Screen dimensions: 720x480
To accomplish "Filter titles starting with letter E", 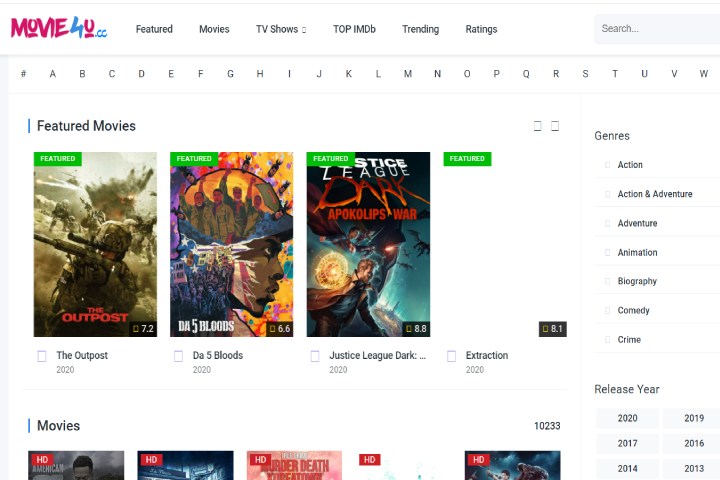I will (171, 73).
